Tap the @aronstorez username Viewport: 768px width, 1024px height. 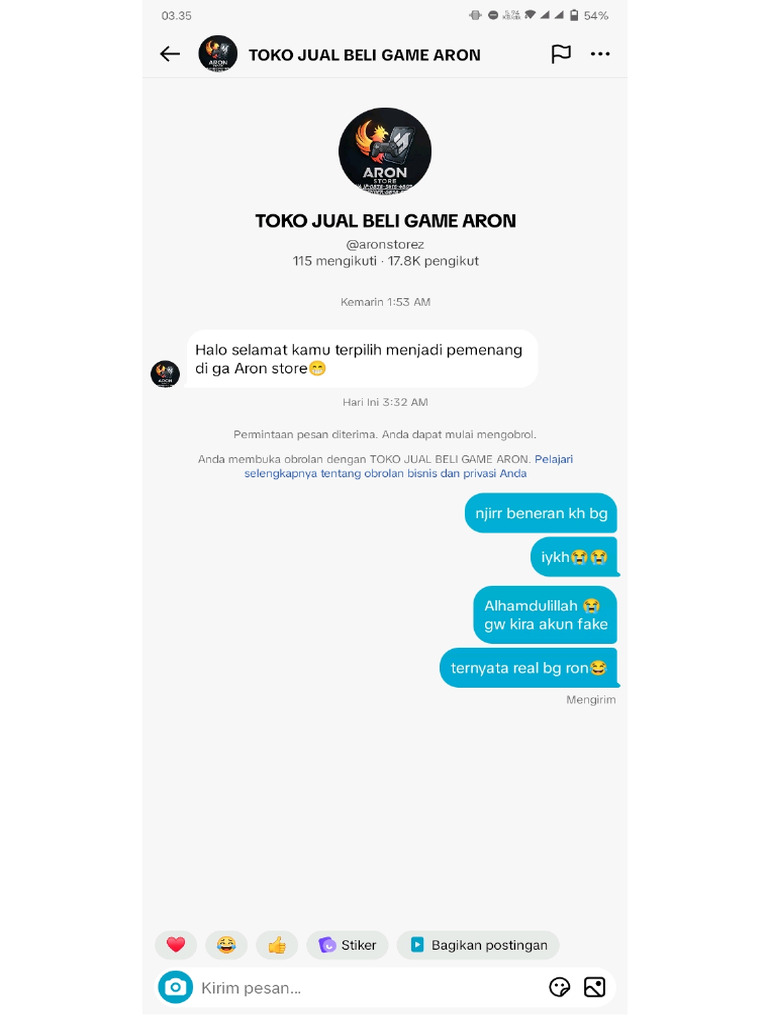pos(385,244)
